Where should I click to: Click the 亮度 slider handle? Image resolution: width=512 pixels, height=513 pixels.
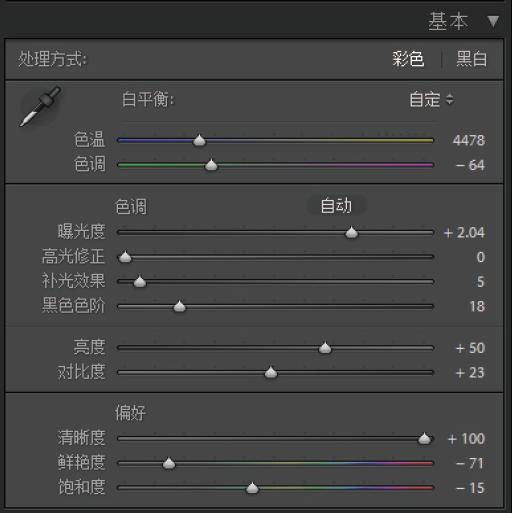click(325, 348)
